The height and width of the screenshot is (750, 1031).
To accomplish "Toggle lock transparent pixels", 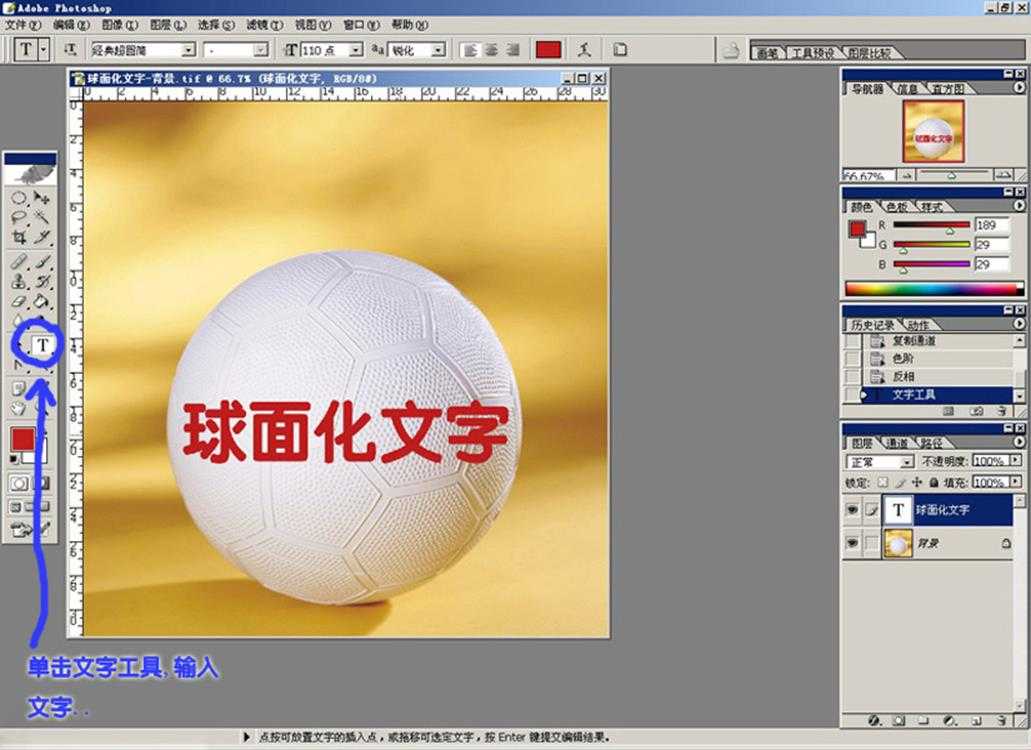I will (883, 482).
